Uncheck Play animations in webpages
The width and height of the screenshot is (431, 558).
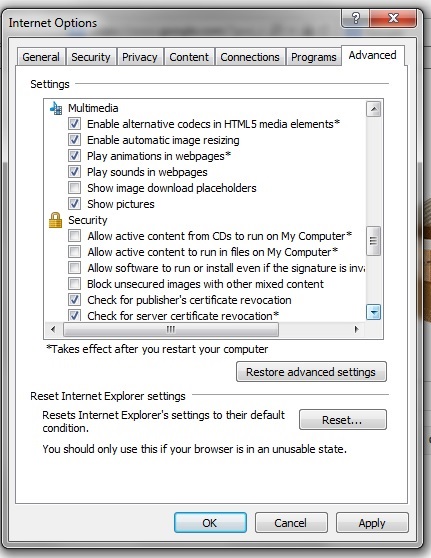coord(74,156)
